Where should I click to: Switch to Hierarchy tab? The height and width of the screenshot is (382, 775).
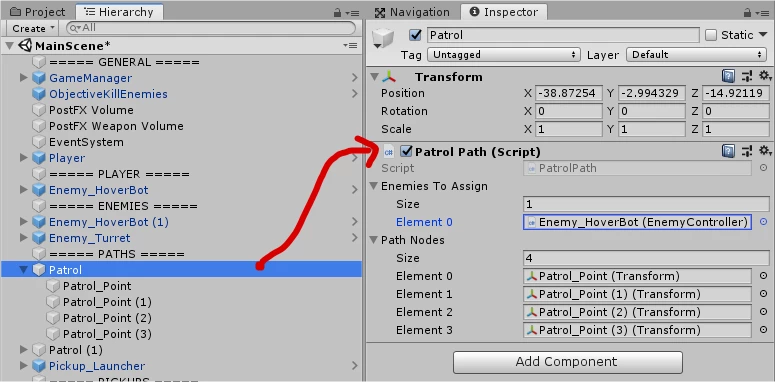118,12
